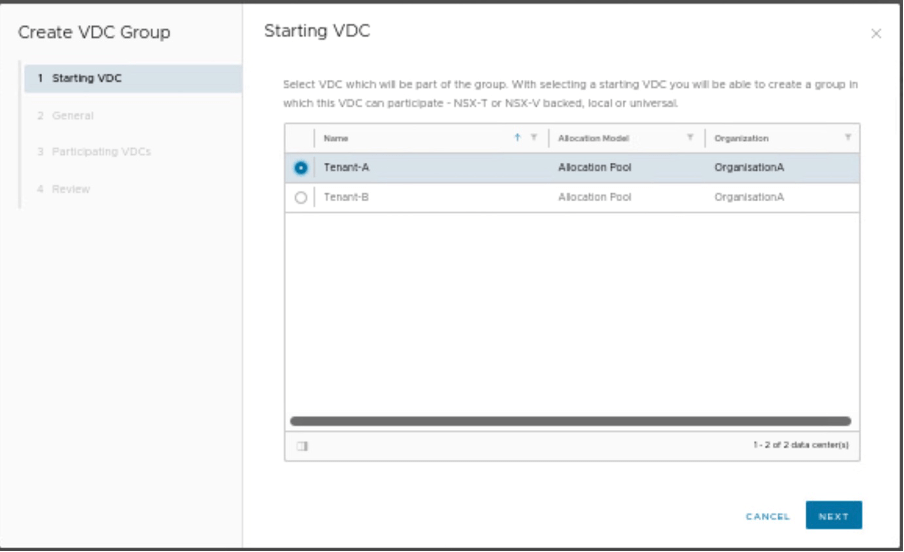The image size is (904, 552).
Task: Sort by the Name column header
Action: coord(337,138)
